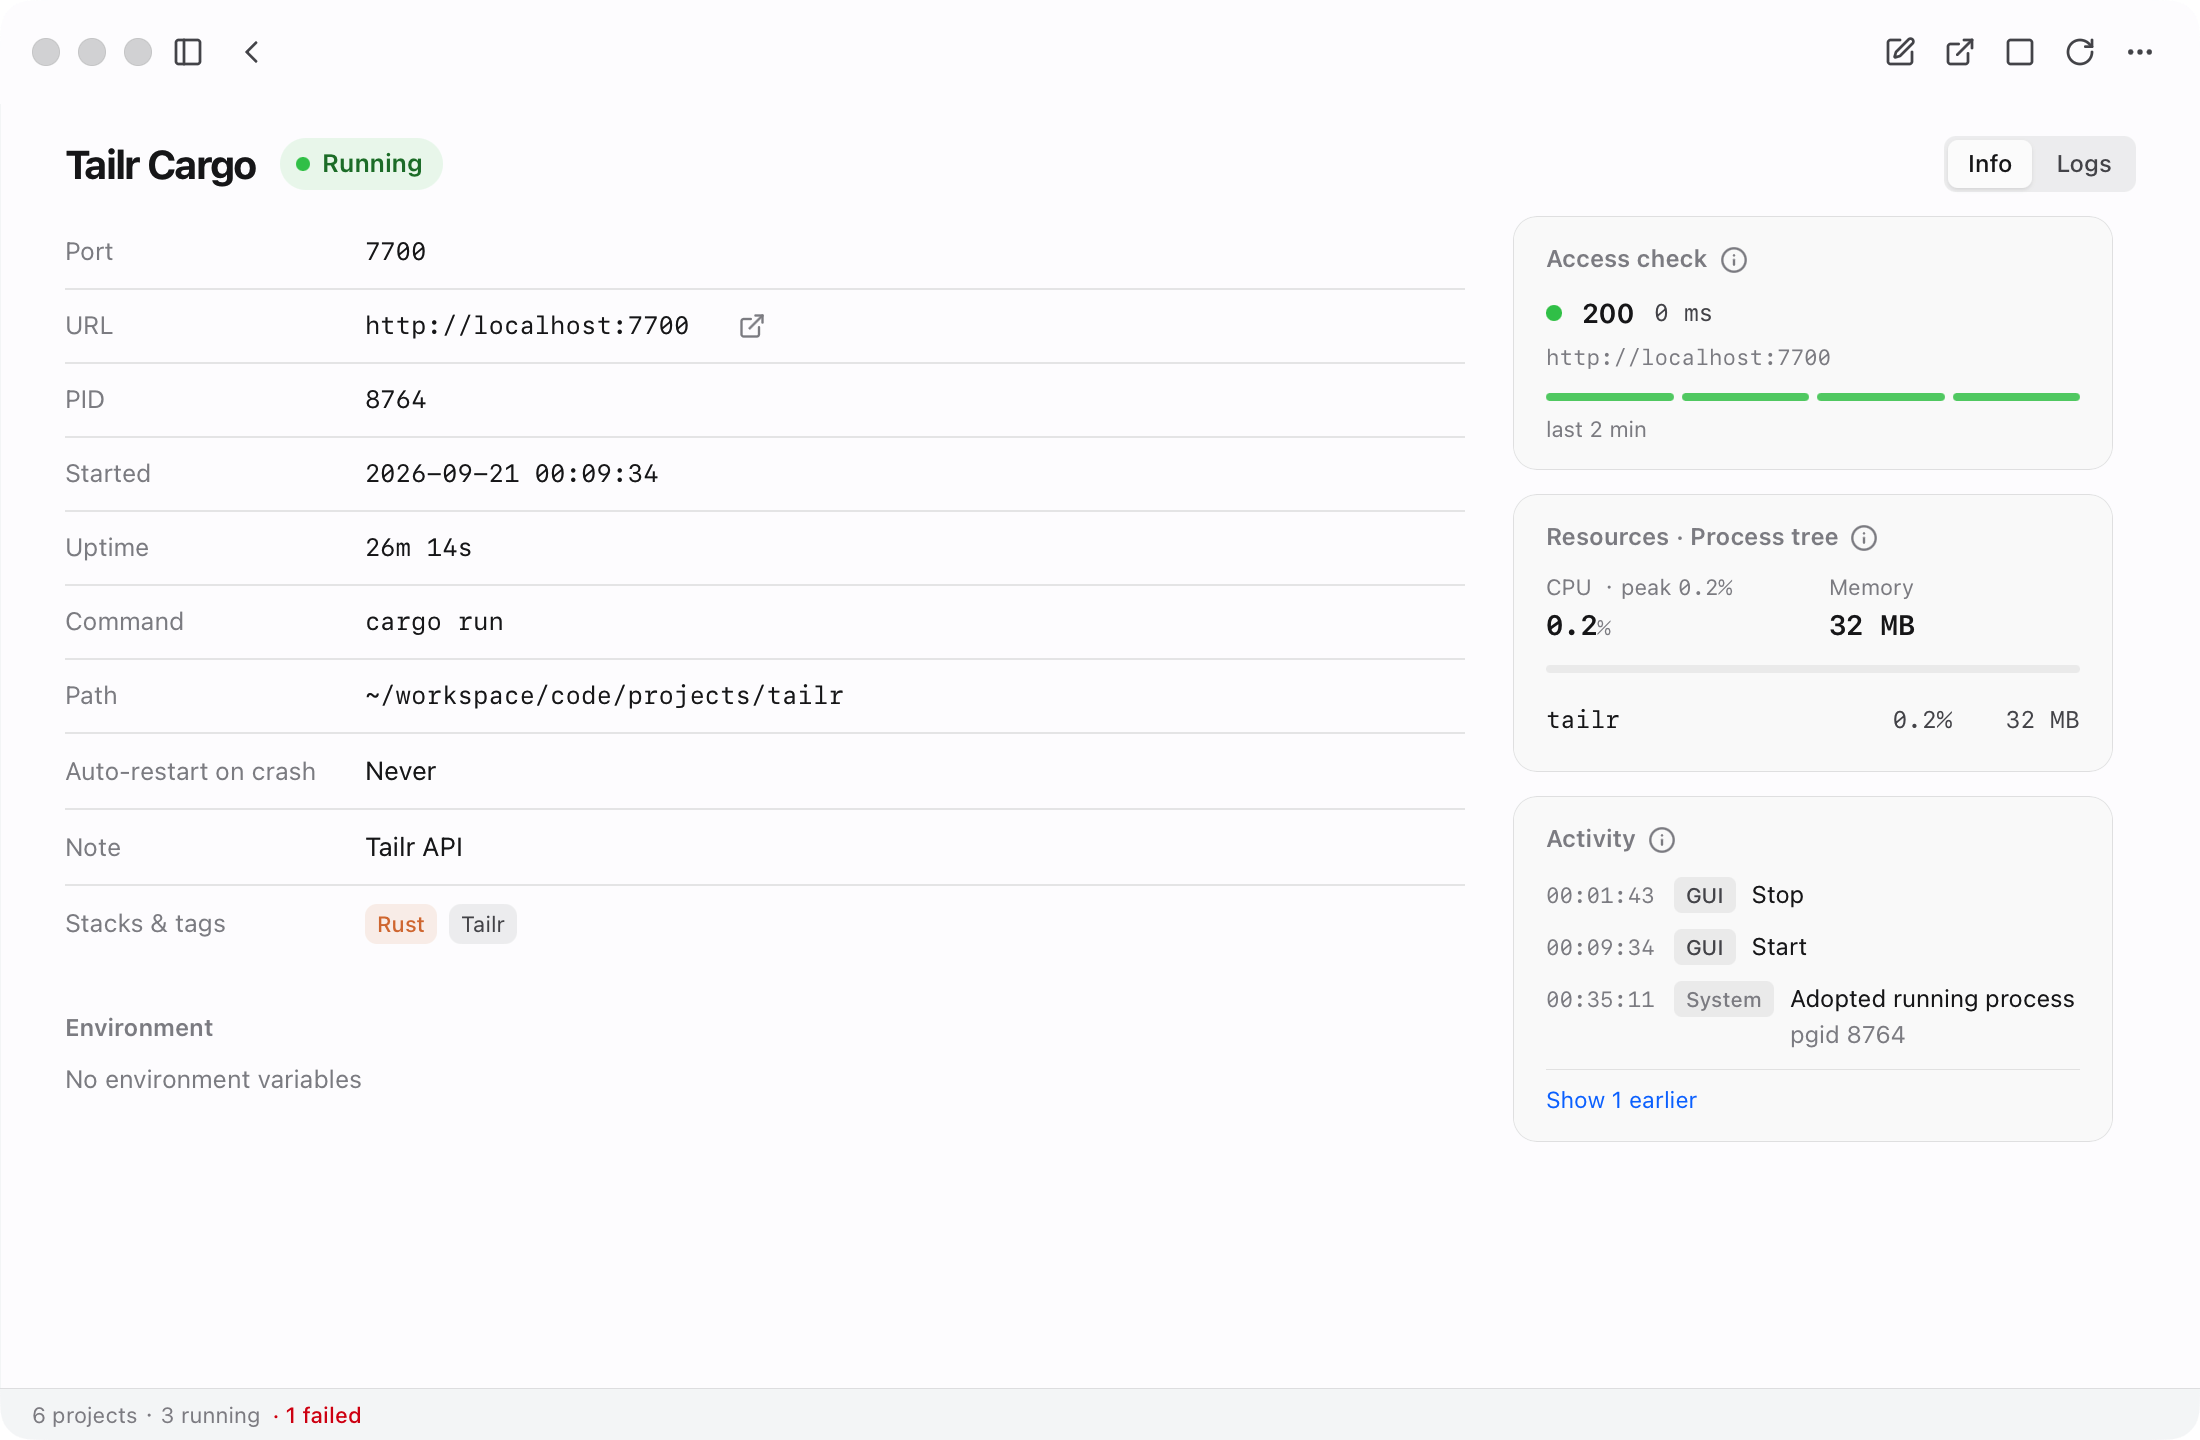Open in browser via toolbar external-link icon

[x=1960, y=52]
